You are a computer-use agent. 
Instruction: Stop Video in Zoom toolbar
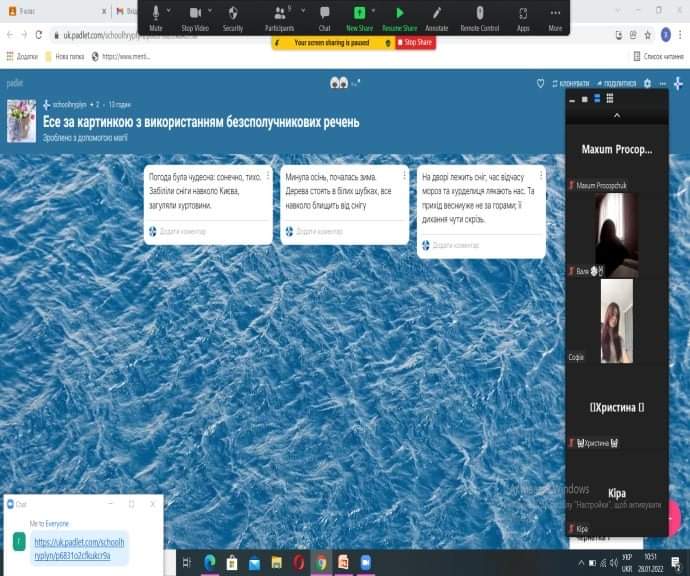(x=195, y=18)
